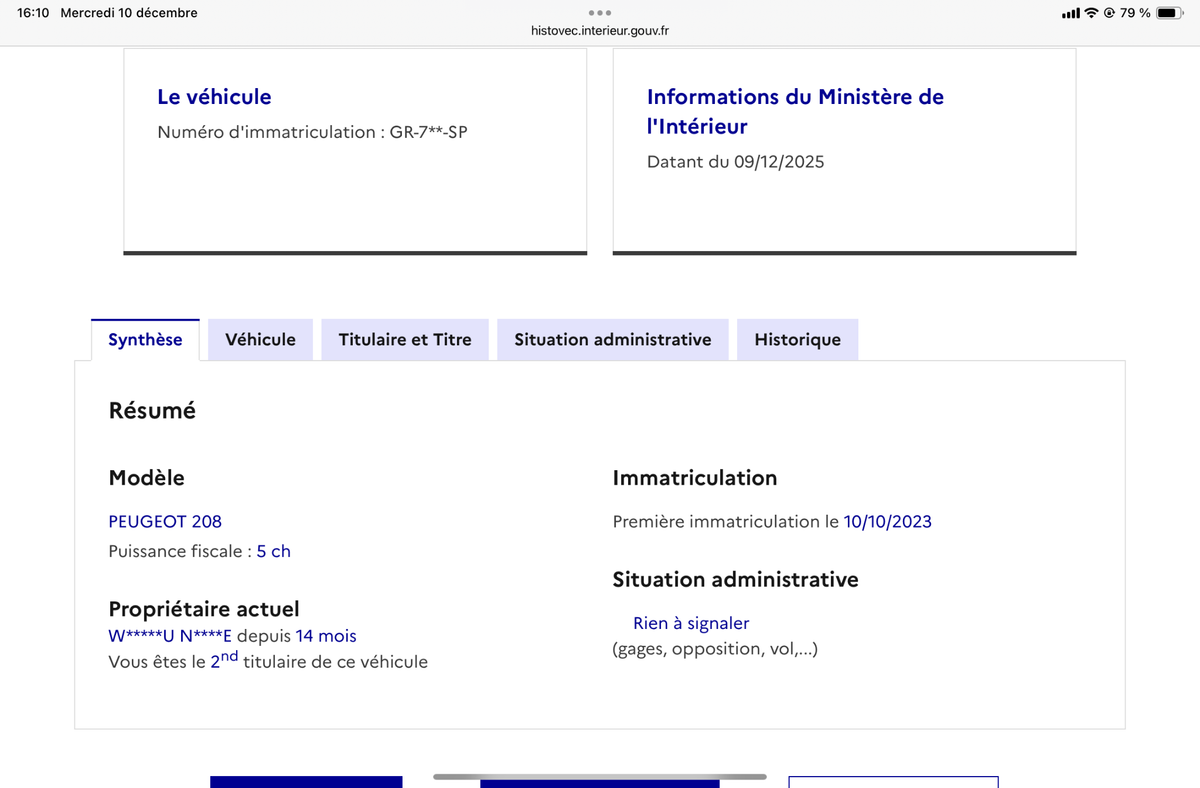Switch to the Véhicule tab
1200x788 pixels.
[260, 340]
